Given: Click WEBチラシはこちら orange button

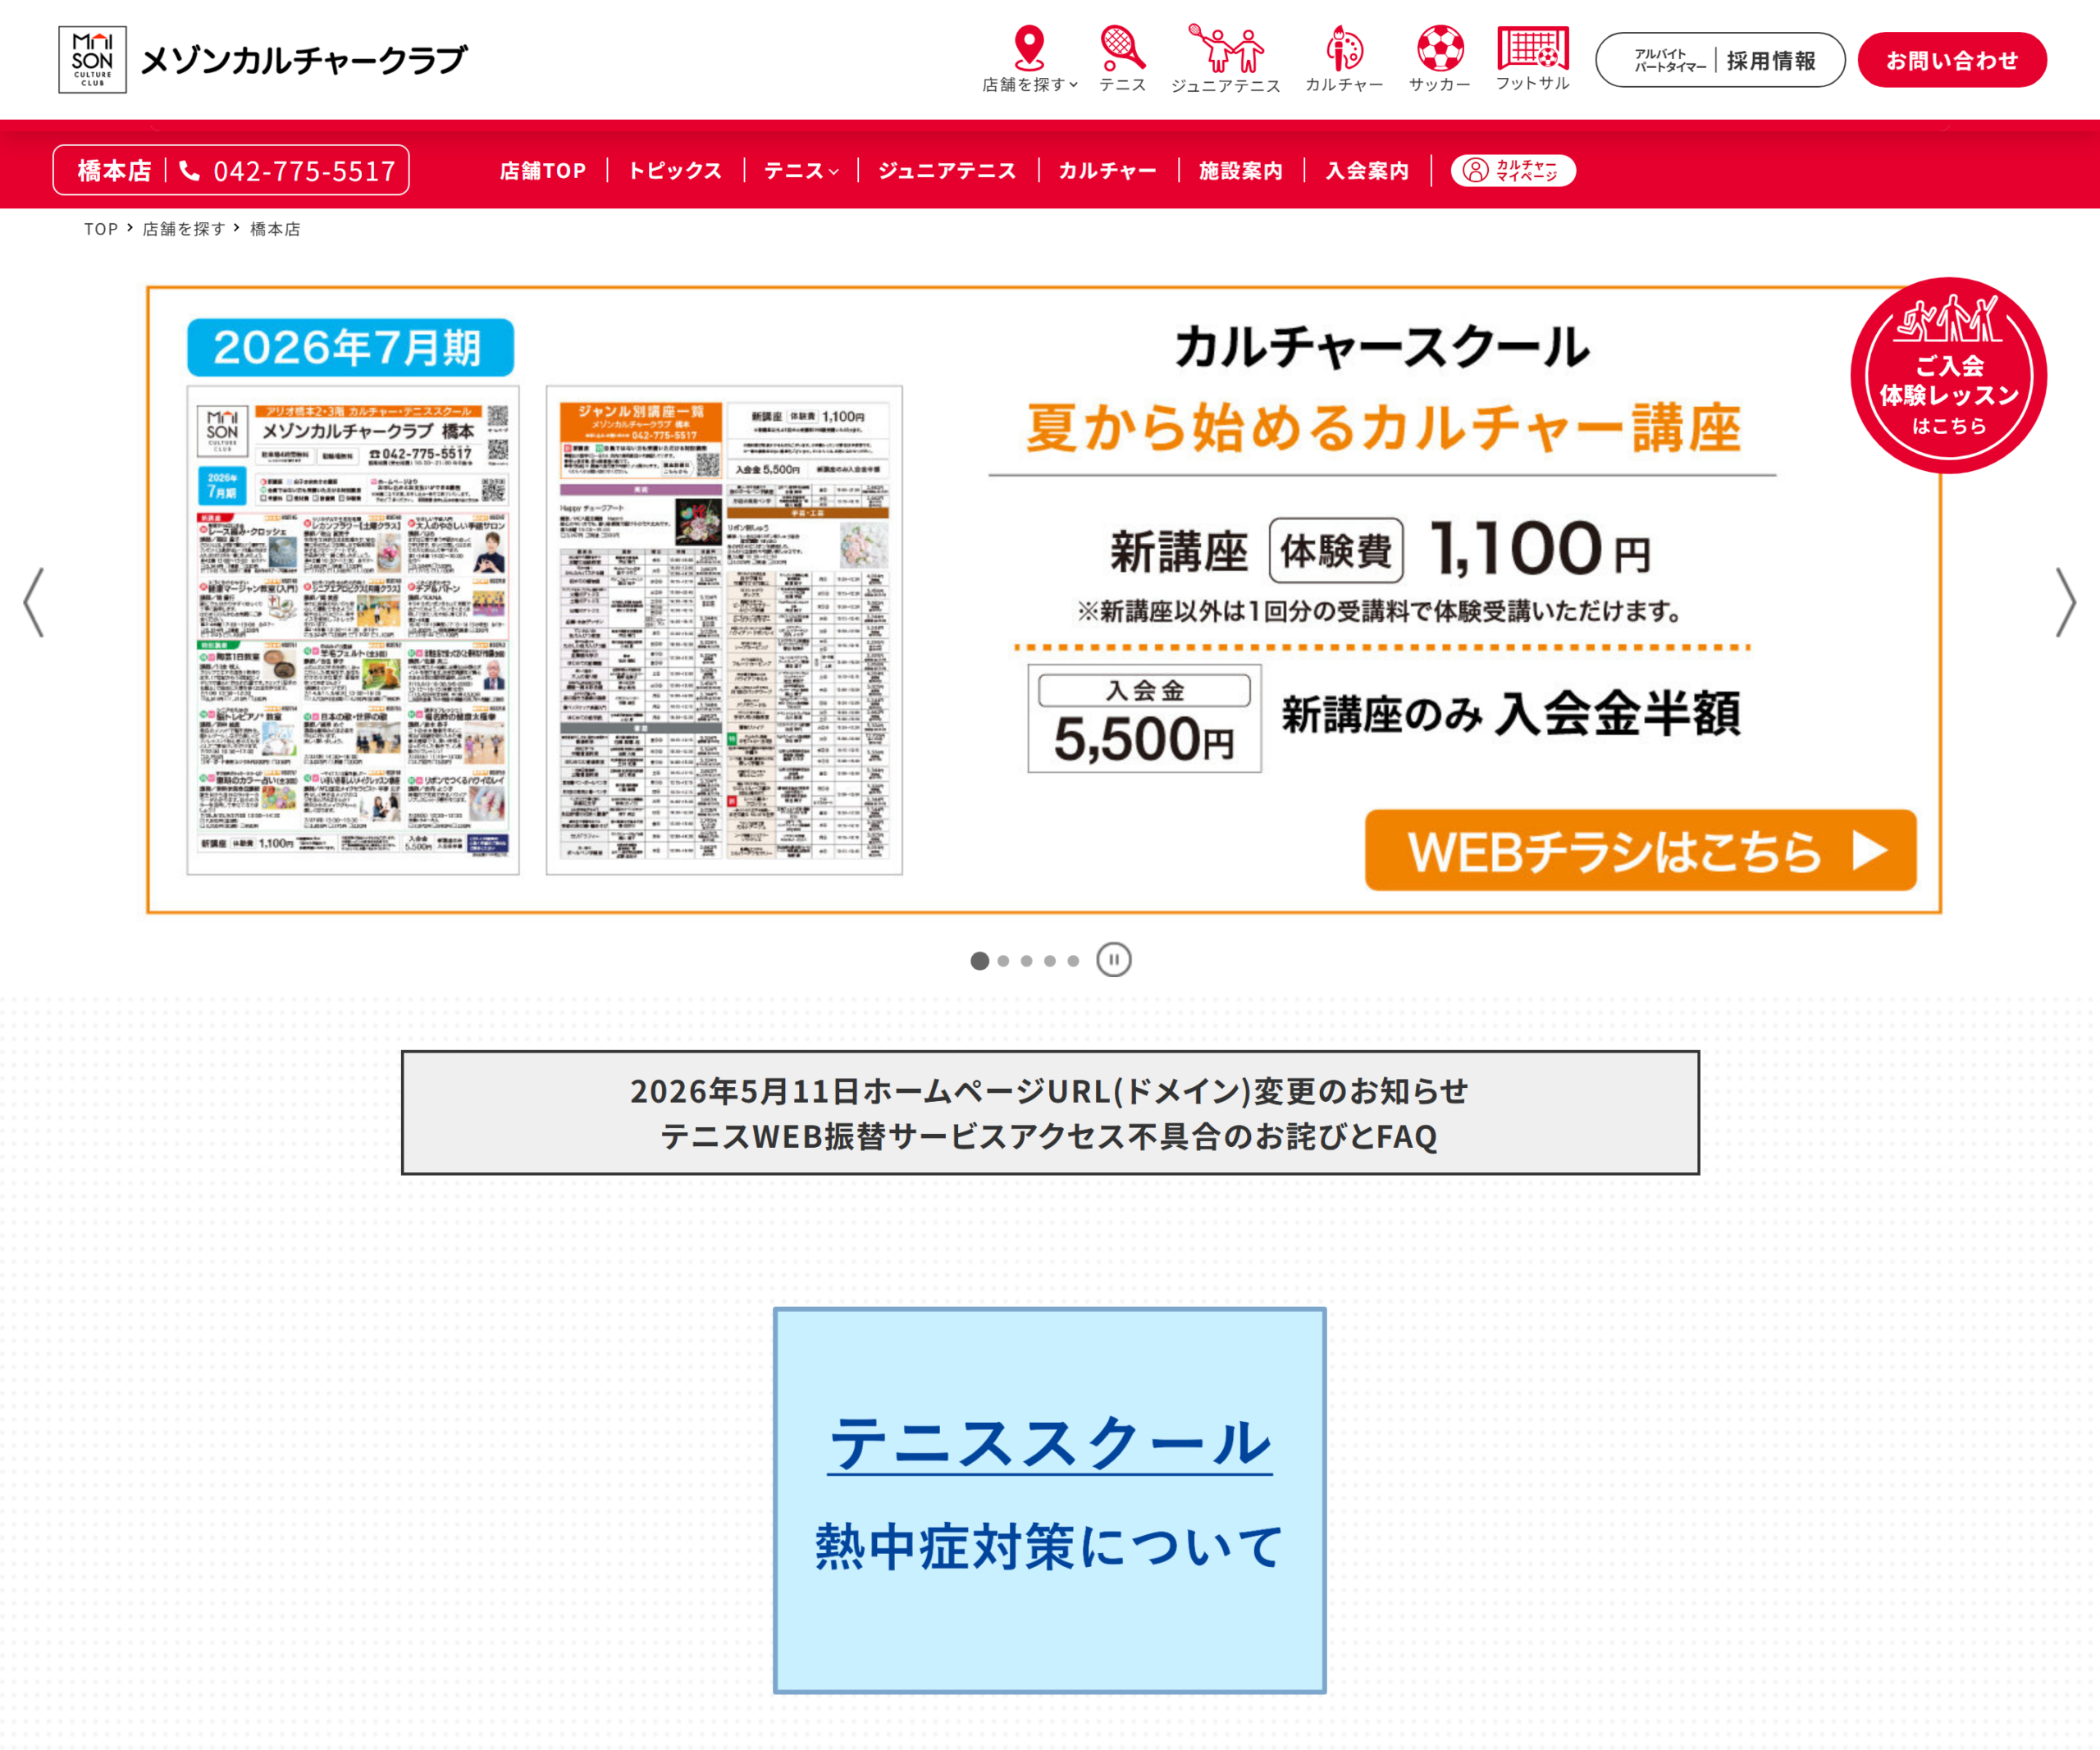Looking at the screenshot, I should coord(1640,850).
